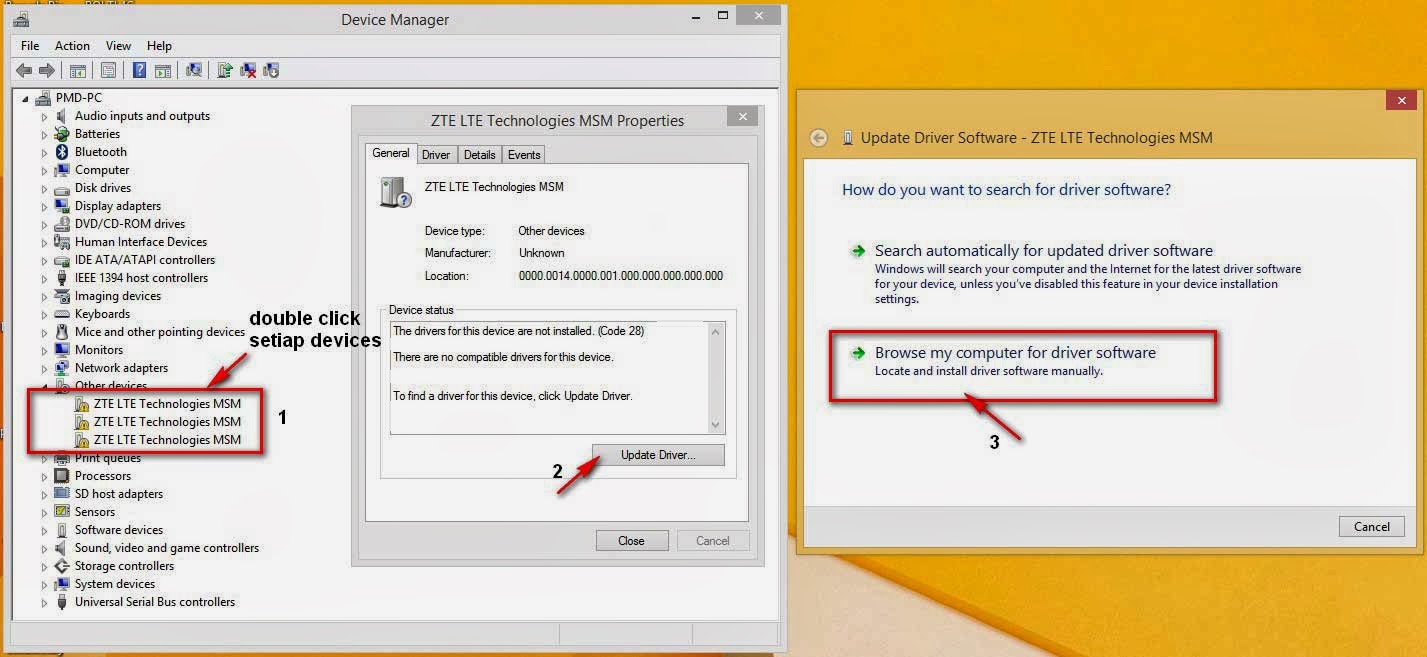Screen dimensions: 1427x657
Task: Click the Processors category icon
Action: point(62,476)
